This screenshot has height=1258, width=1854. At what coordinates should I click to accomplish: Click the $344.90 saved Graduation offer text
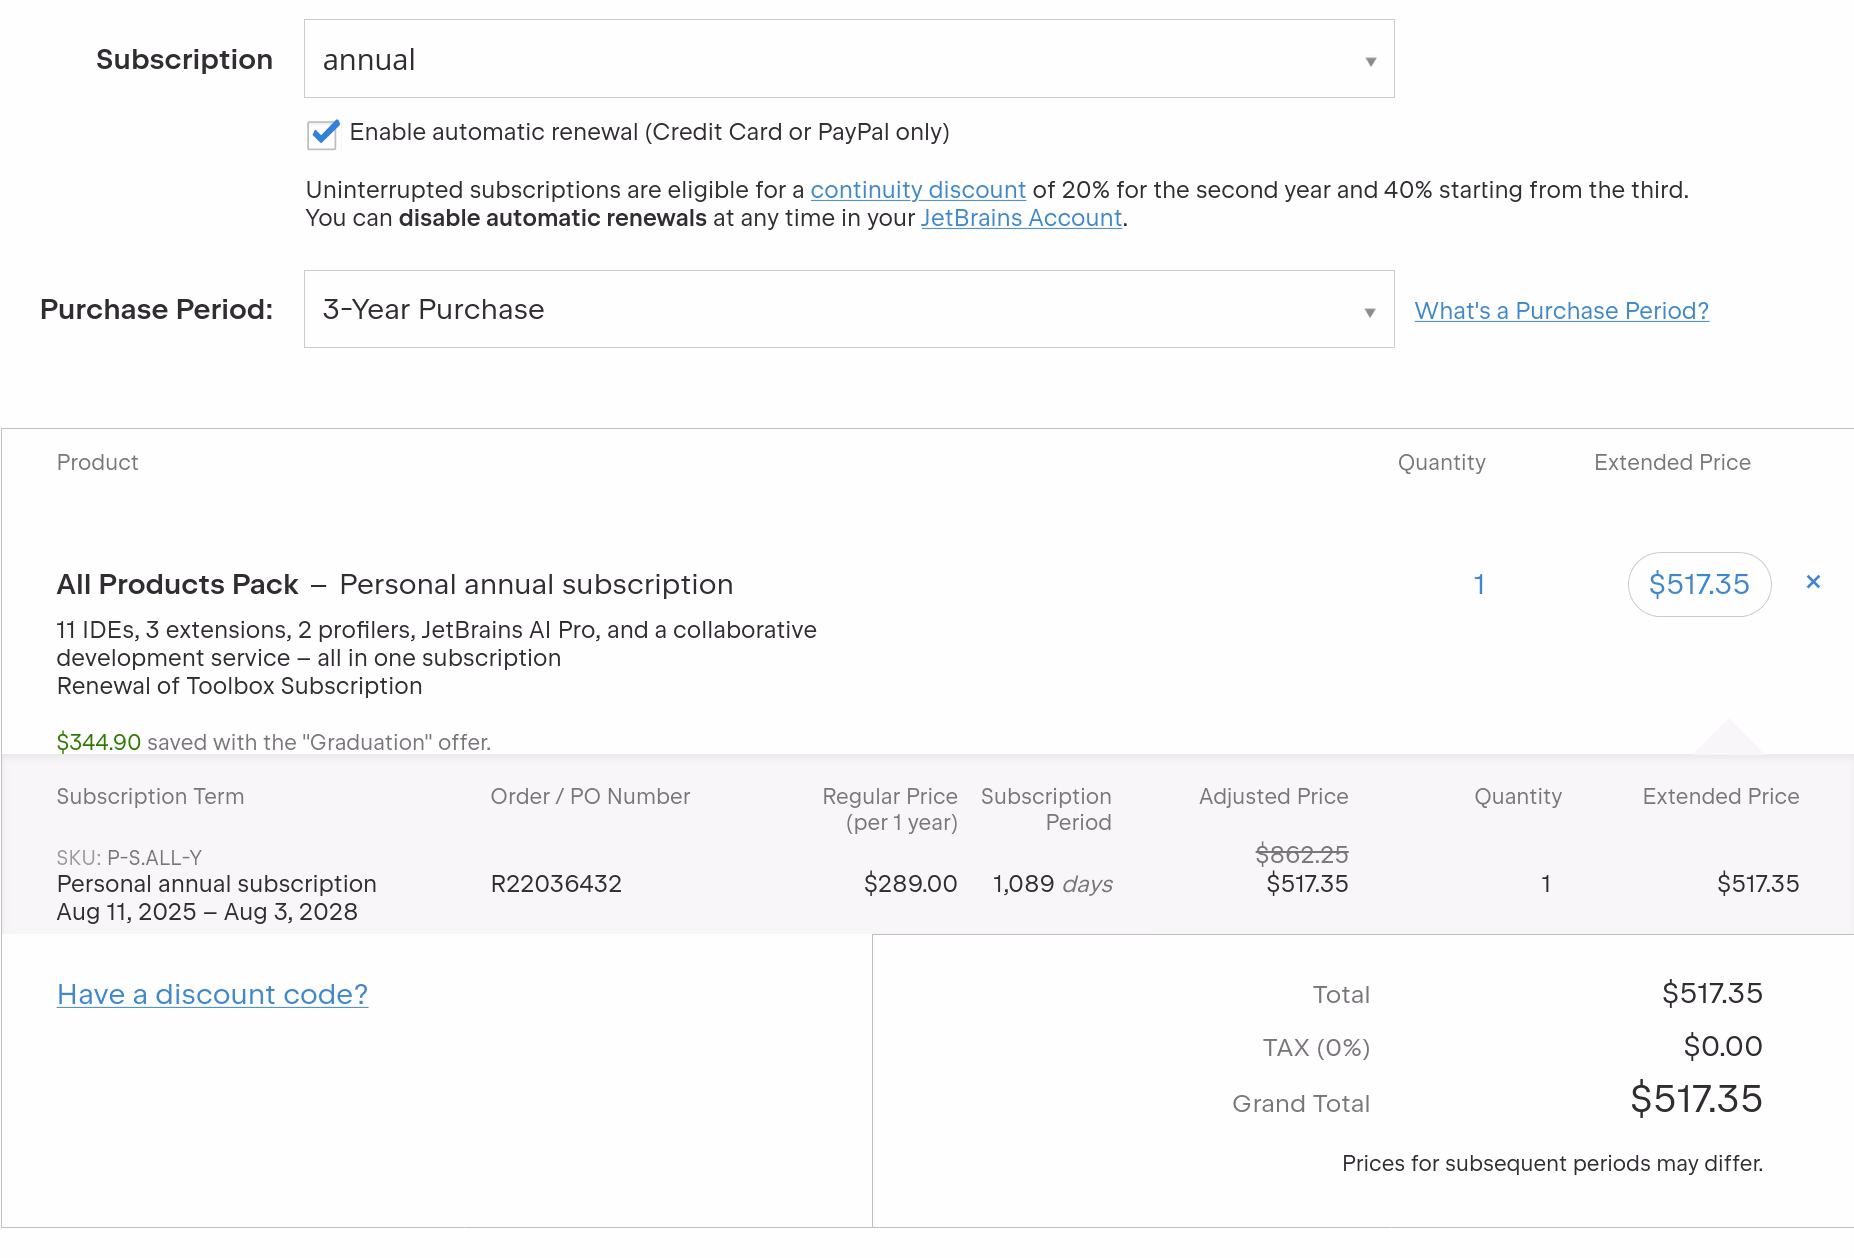pyautogui.click(x=273, y=742)
